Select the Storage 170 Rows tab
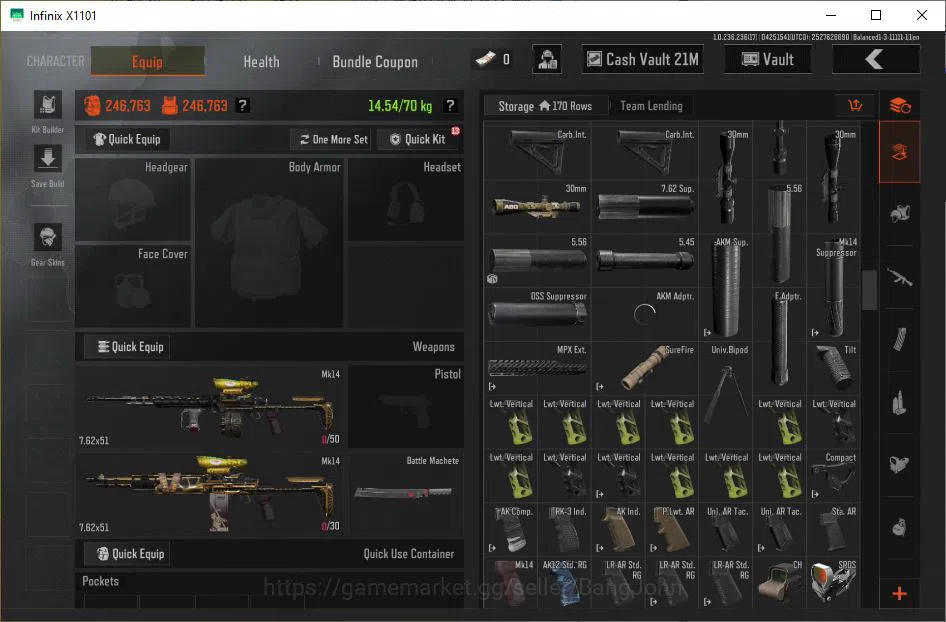 coord(545,106)
